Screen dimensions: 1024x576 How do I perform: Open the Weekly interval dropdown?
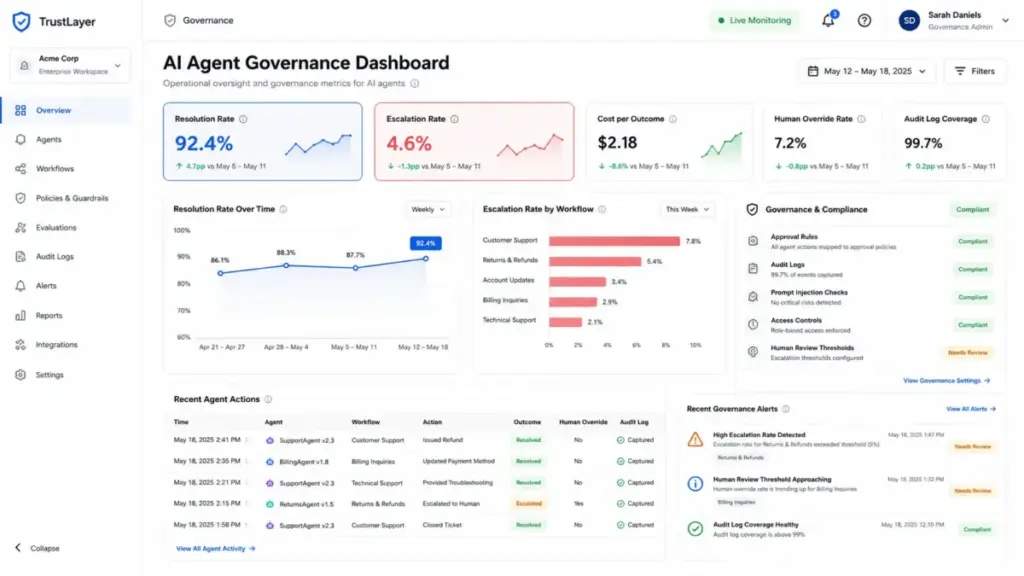click(x=428, y=209)
